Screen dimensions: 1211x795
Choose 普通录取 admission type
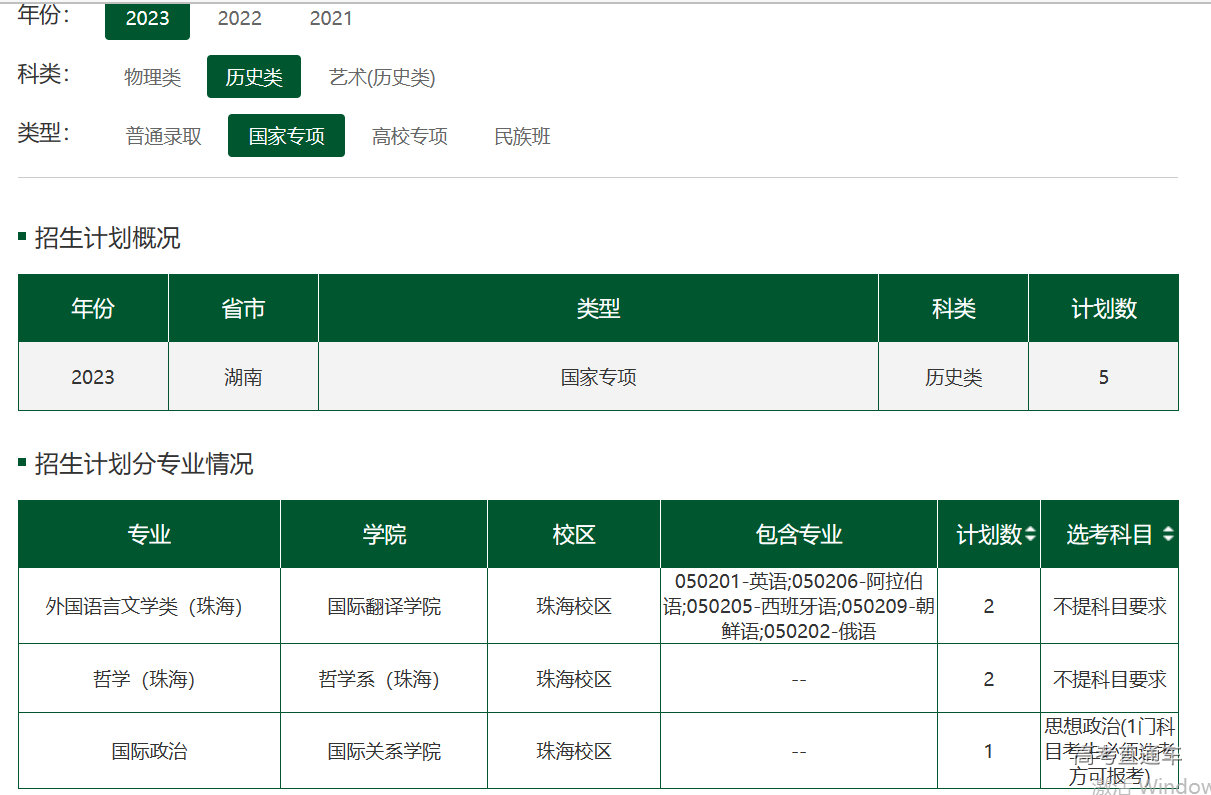[x=163, y=136]
